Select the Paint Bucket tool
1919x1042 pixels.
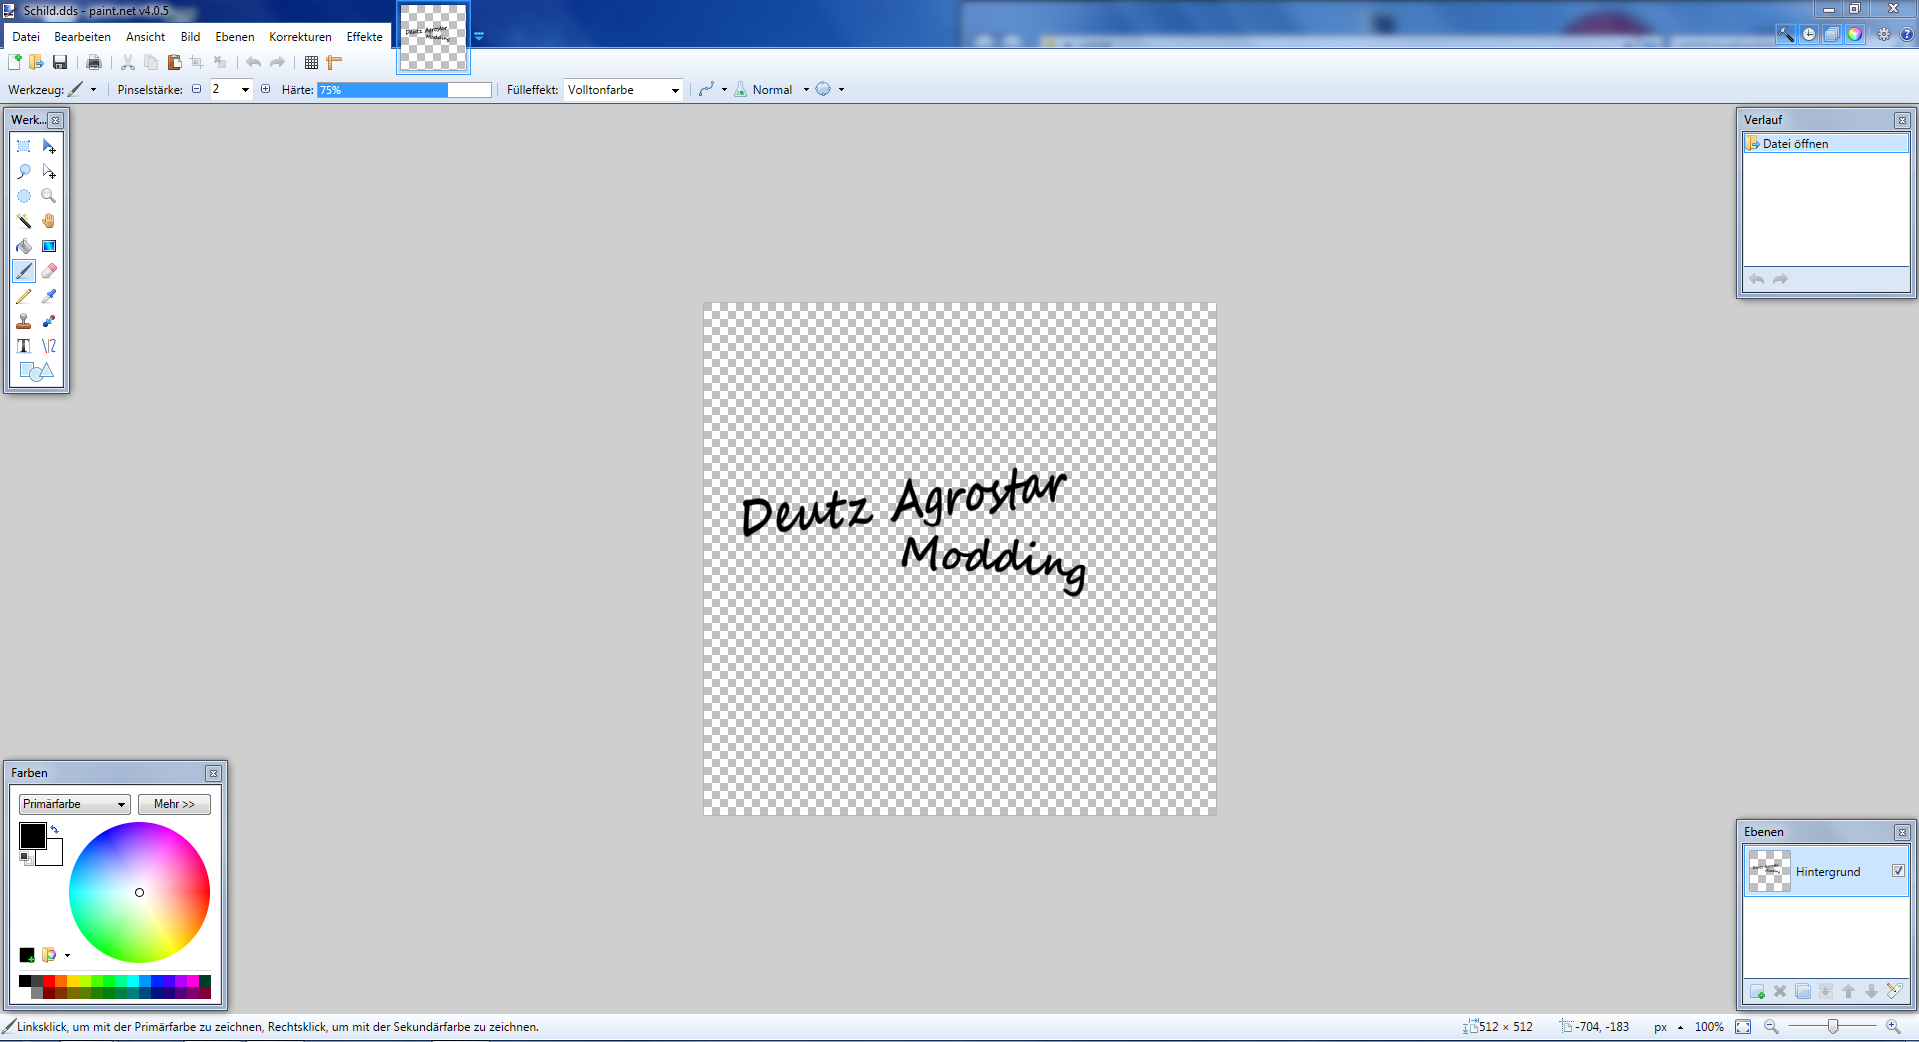24,246
